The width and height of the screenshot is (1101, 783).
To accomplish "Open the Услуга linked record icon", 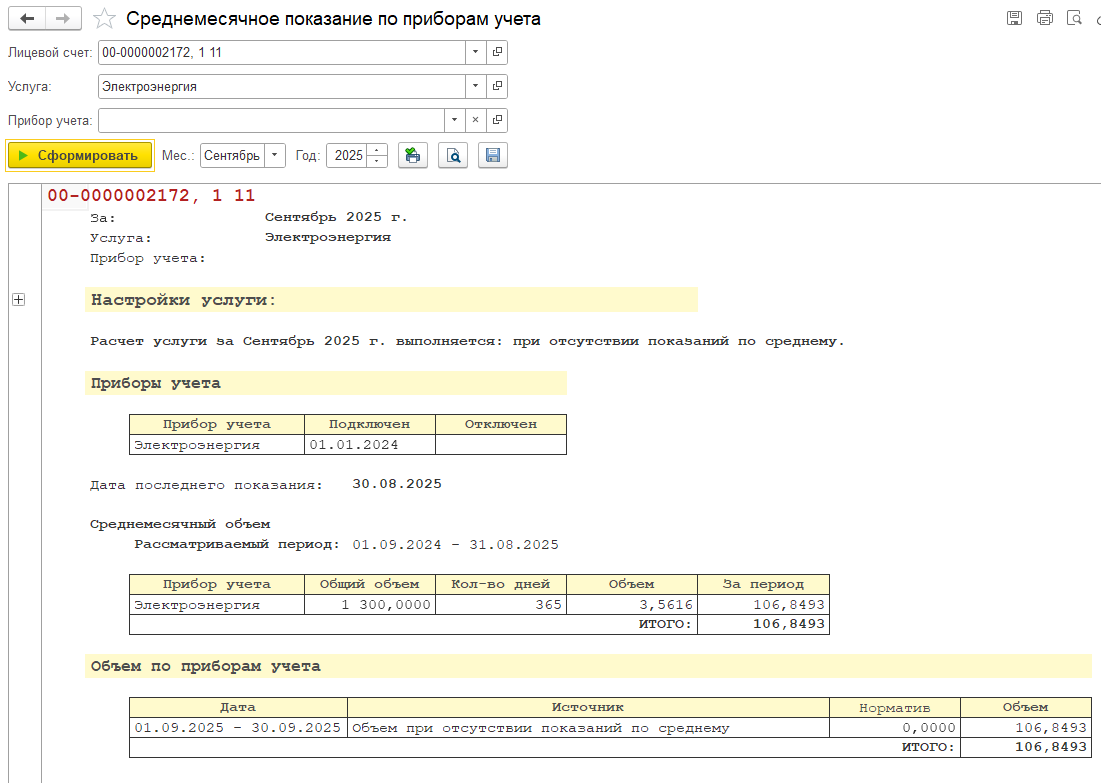I will click(x=497, y=86).
